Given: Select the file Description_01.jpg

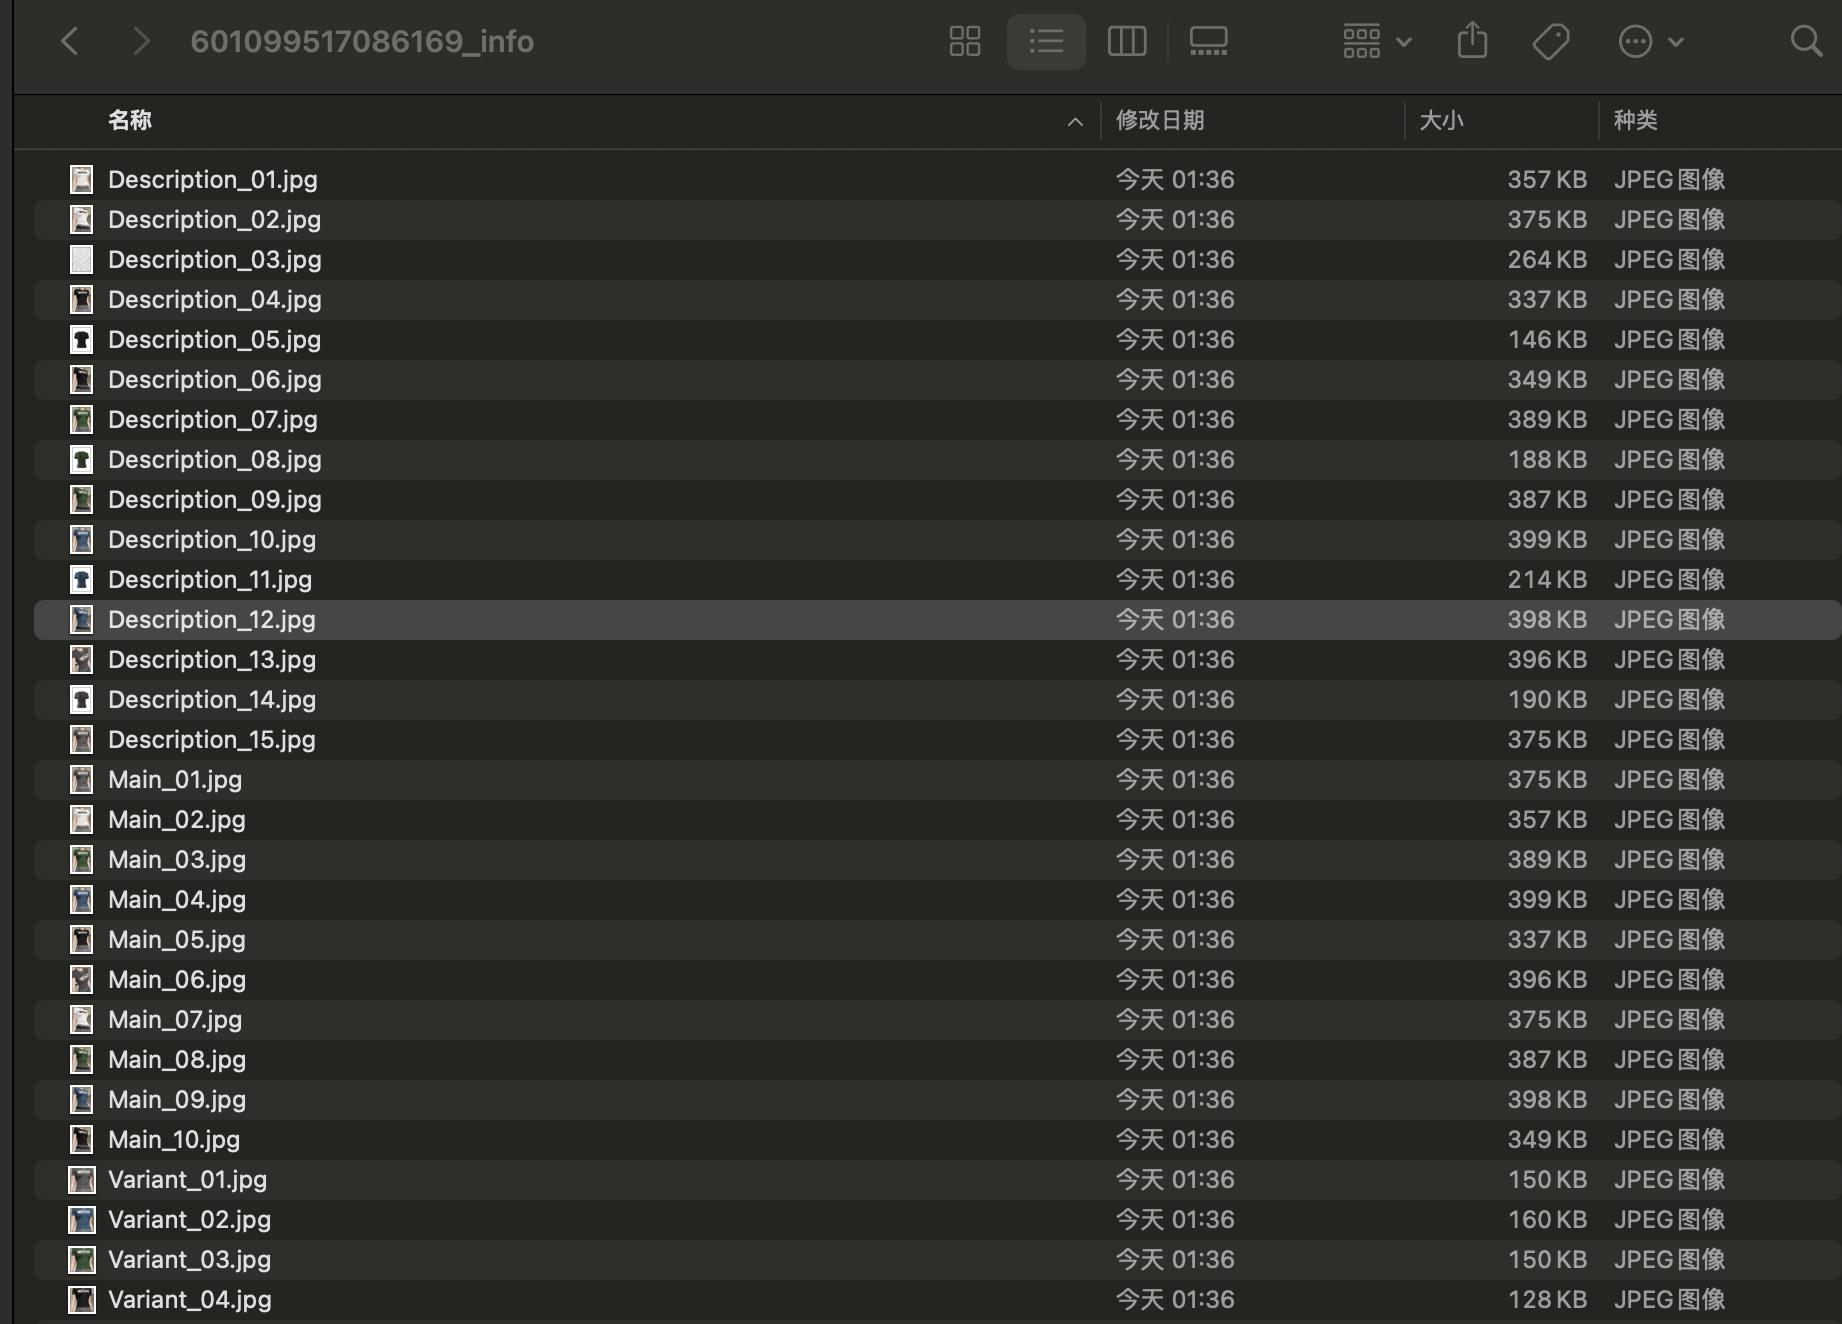Looking at the screenshot, I should [x=937, y=179].
